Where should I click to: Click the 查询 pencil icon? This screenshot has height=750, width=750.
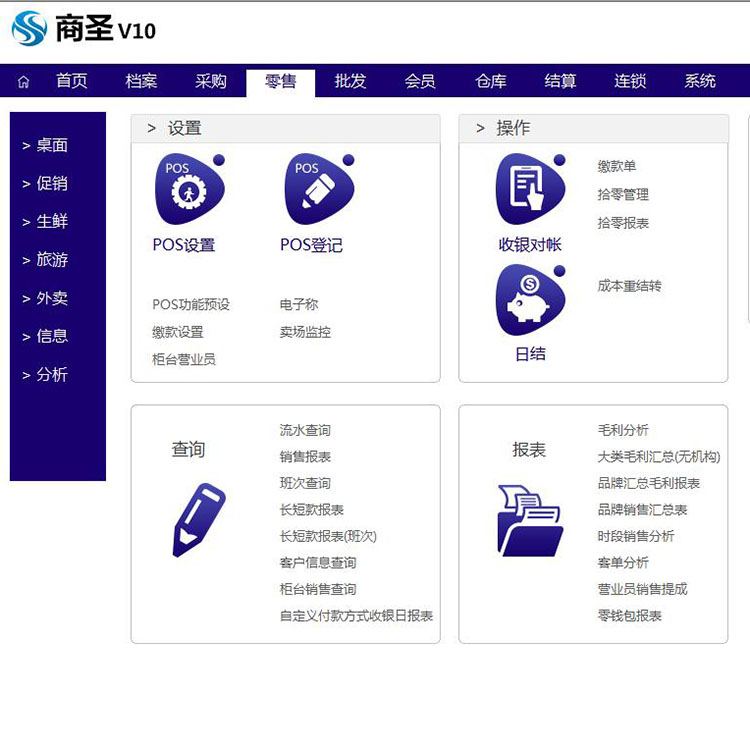199,520
